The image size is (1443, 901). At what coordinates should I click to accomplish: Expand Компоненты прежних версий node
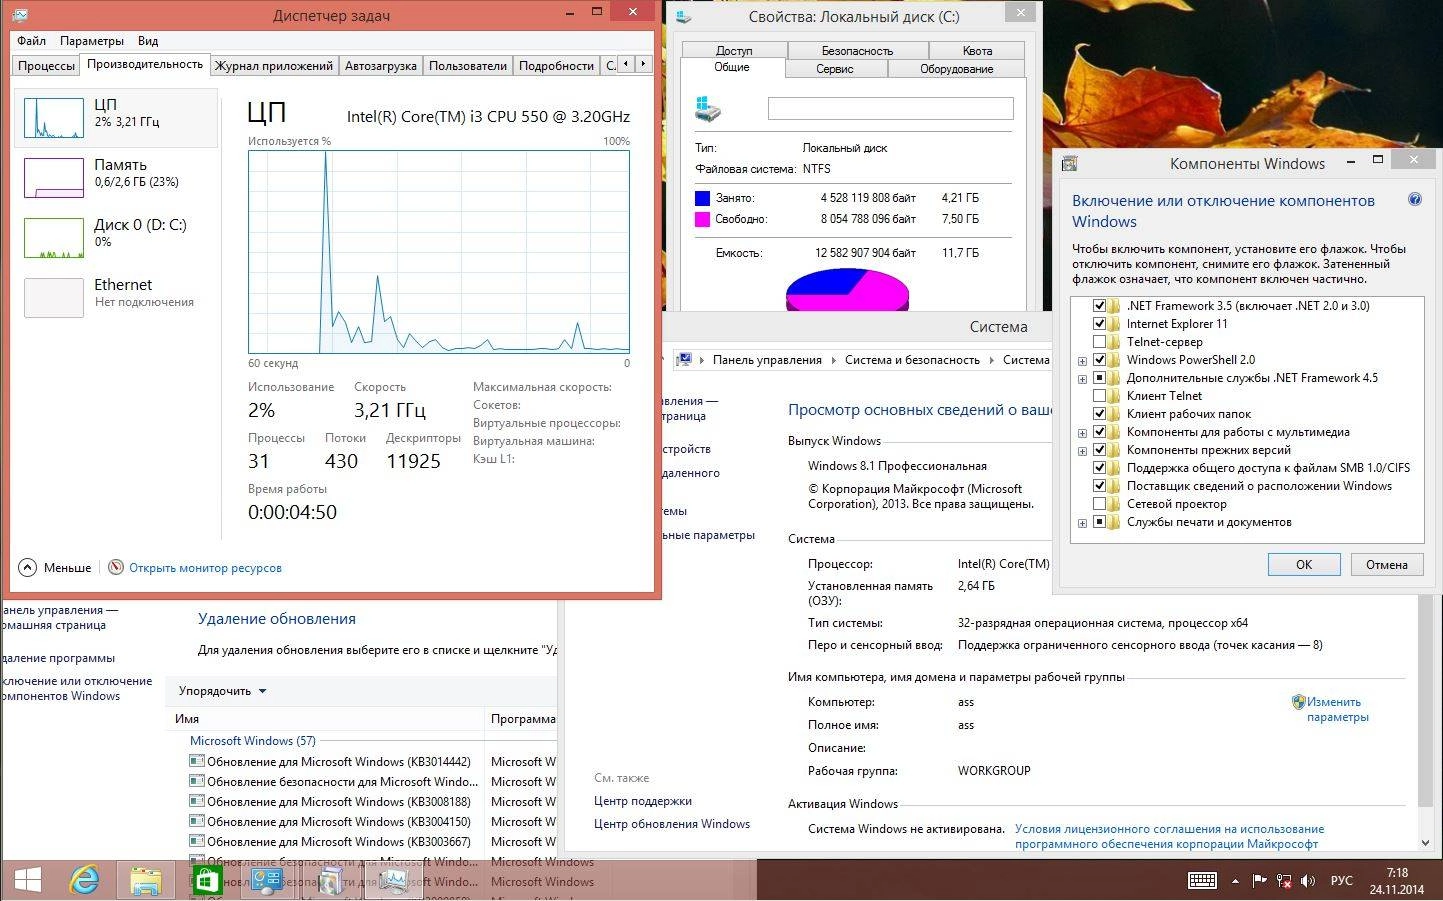[1082, 451]
